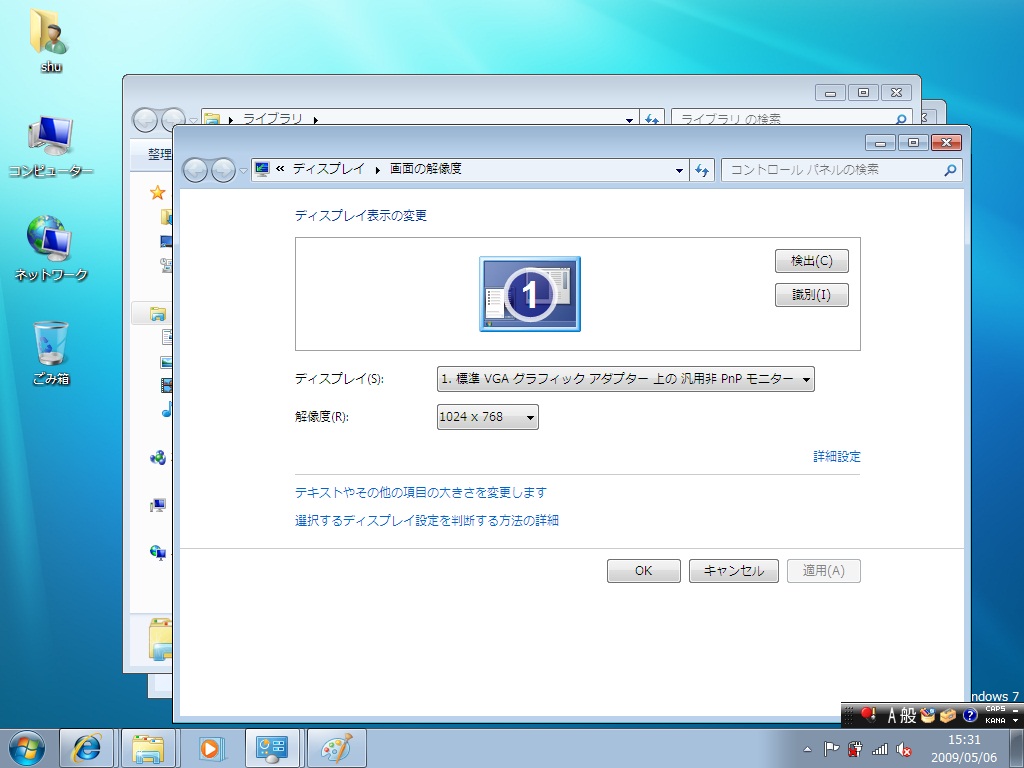
Task: Click the muted volume tray icon
Action: (x=904, y=749)
